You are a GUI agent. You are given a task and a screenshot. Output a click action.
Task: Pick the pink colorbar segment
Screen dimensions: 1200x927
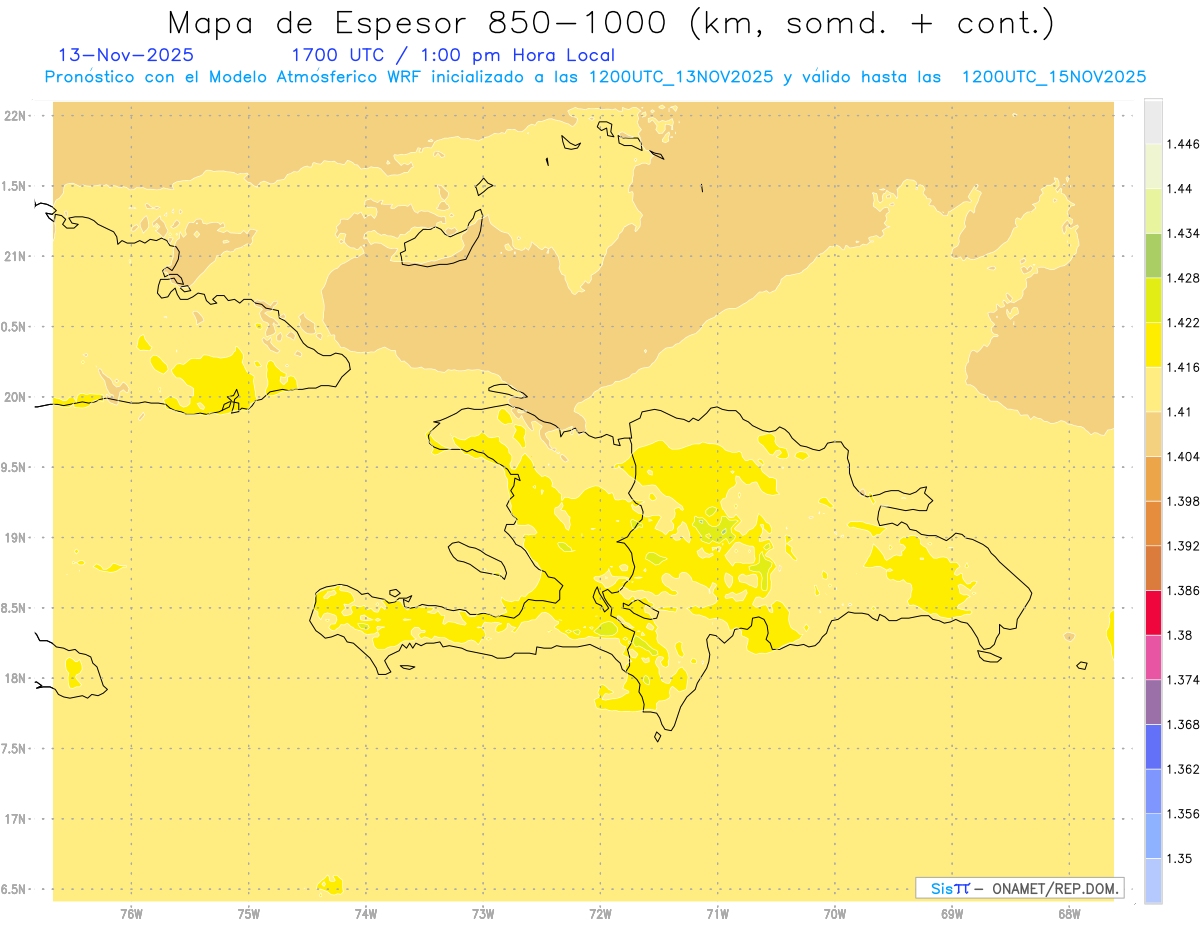[1153, 657]
